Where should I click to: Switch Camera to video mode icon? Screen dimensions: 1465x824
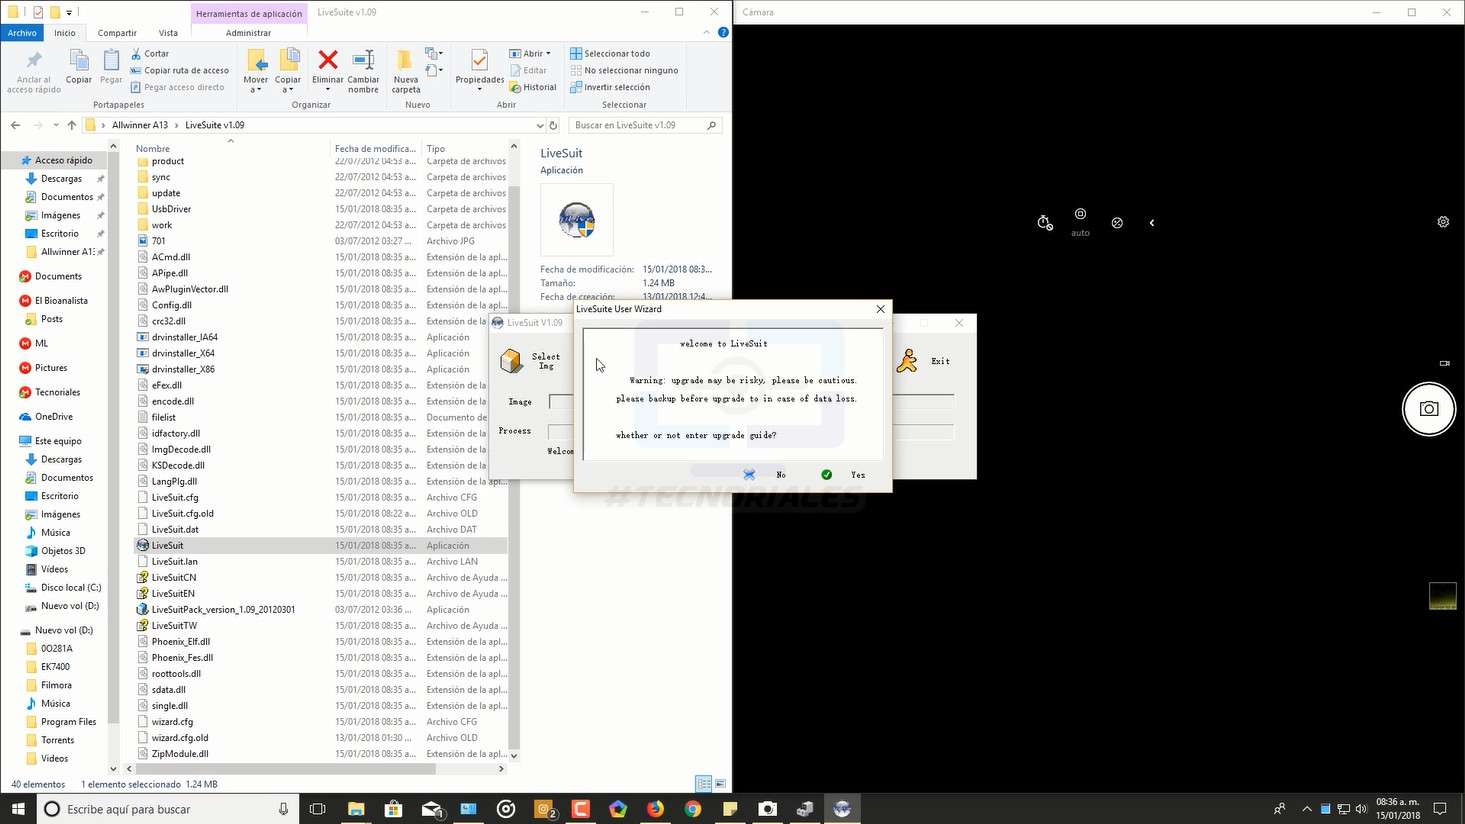point(1444,363)
